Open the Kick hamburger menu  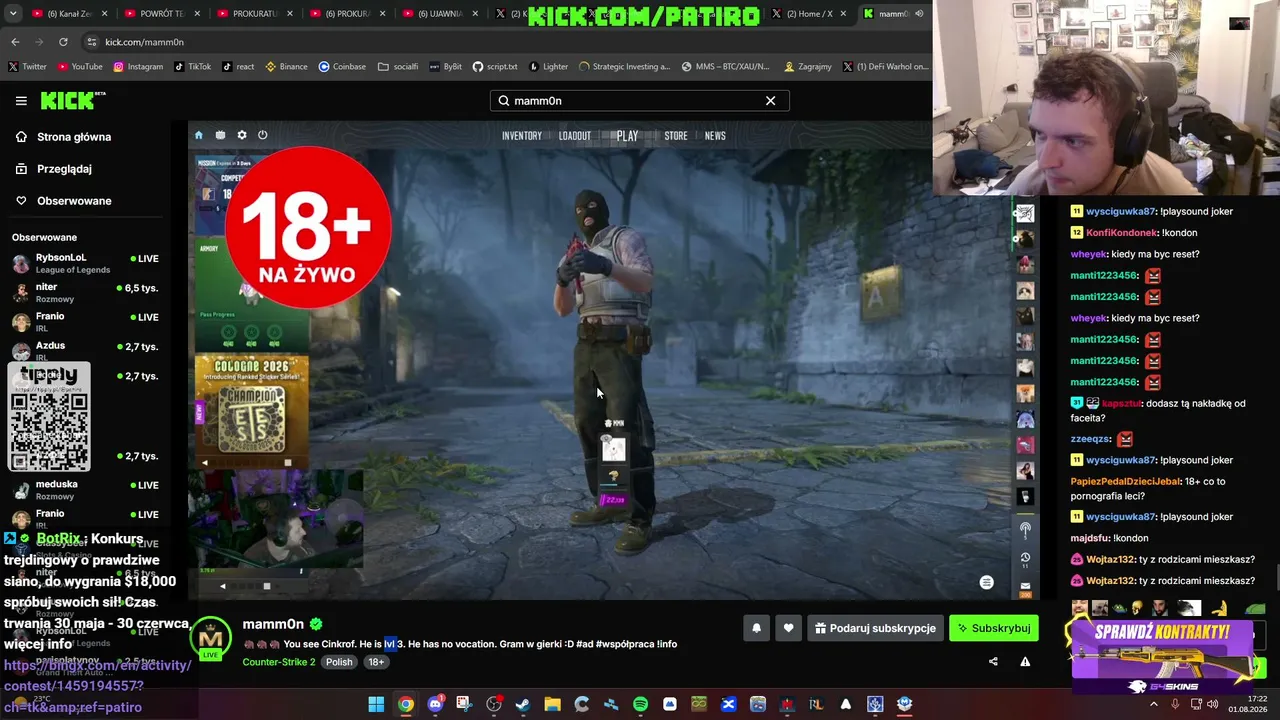pyautogui.click(x=21, y=101)
